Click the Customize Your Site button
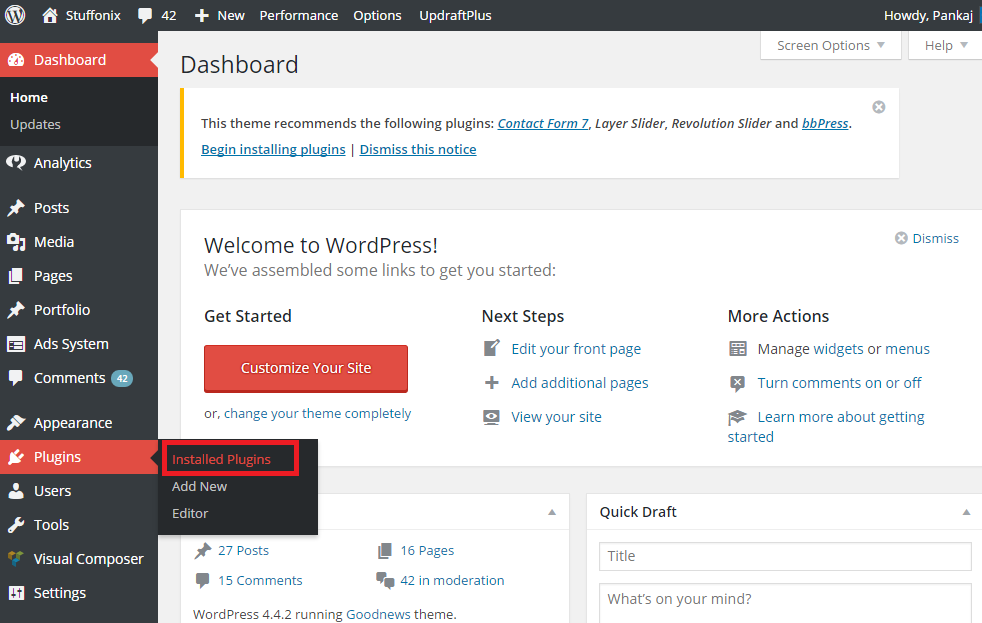This screenshot has width=982, height=623. tap(306, 368)
